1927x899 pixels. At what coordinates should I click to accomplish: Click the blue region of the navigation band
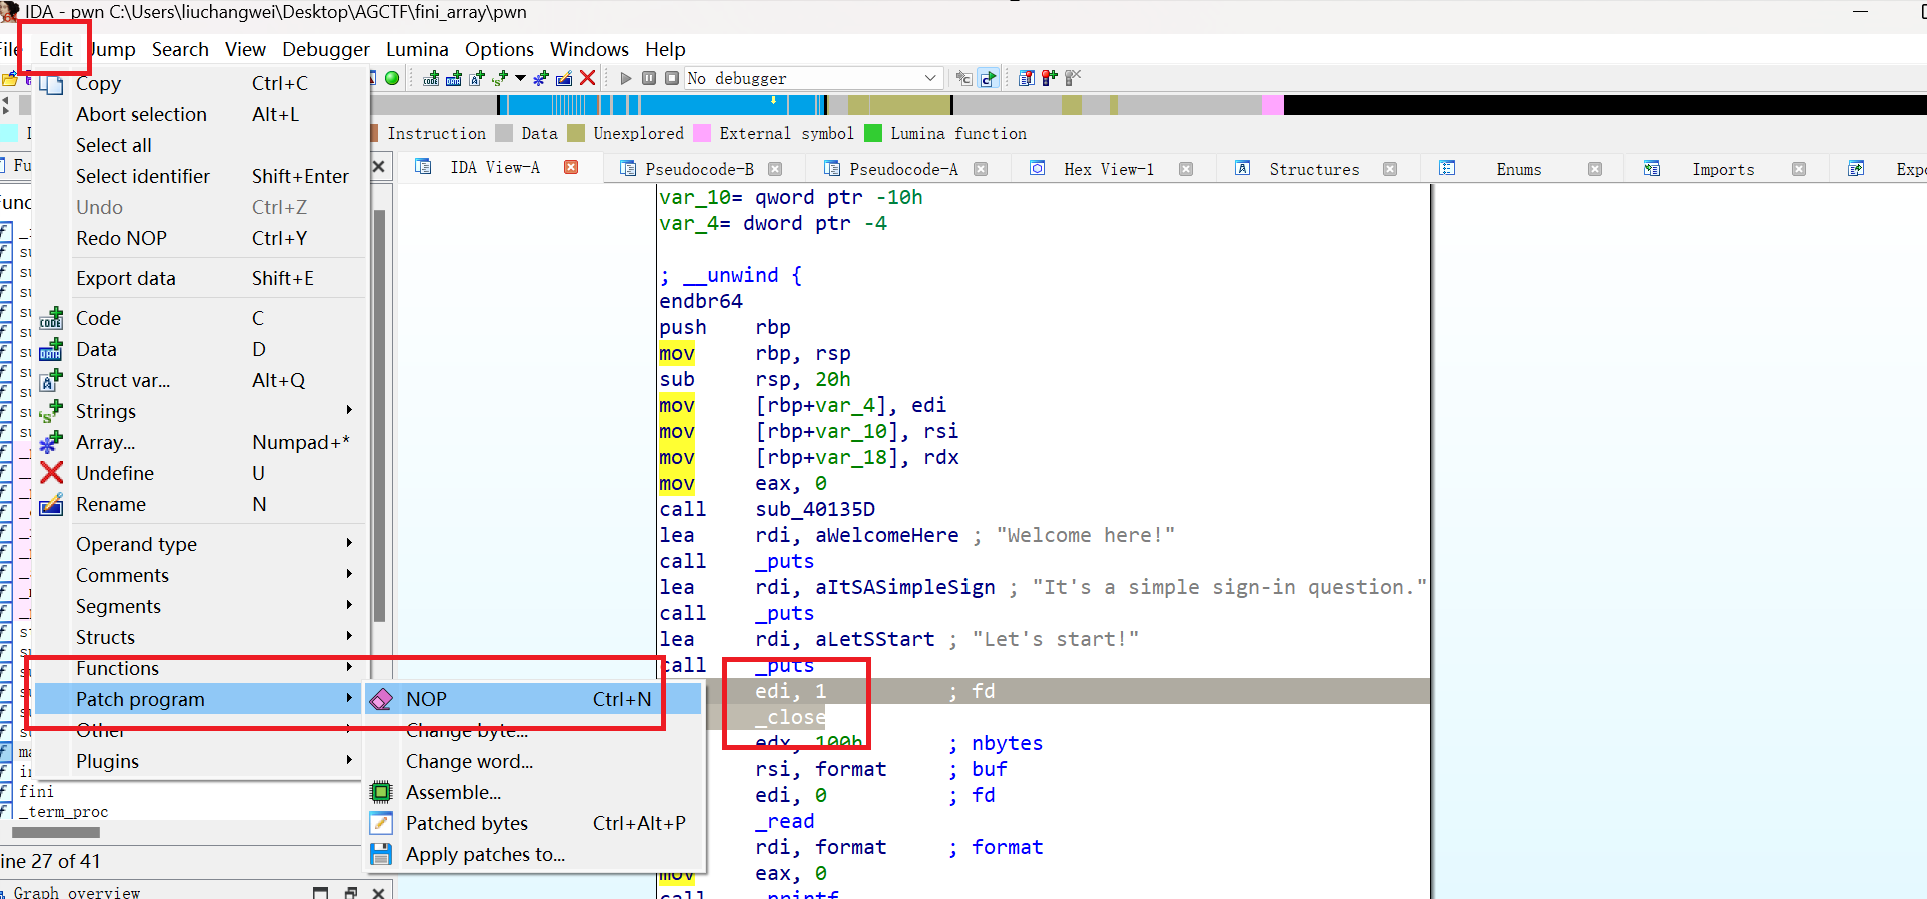click(x=700, y=105)
